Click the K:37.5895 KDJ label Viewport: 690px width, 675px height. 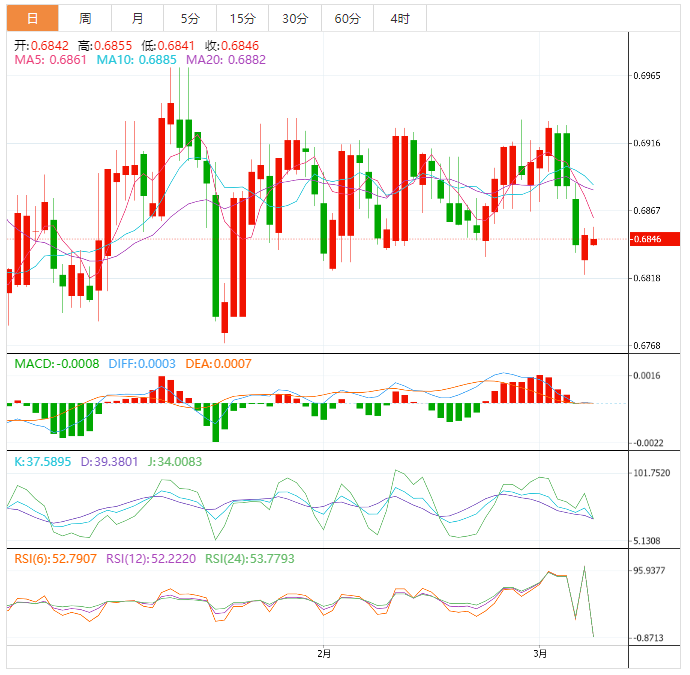42,462
